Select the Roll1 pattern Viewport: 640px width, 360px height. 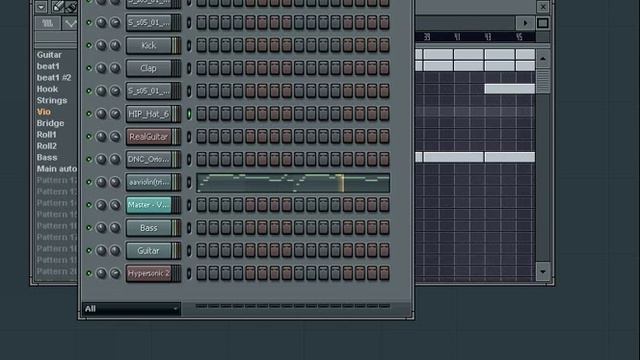coord(47,135)
